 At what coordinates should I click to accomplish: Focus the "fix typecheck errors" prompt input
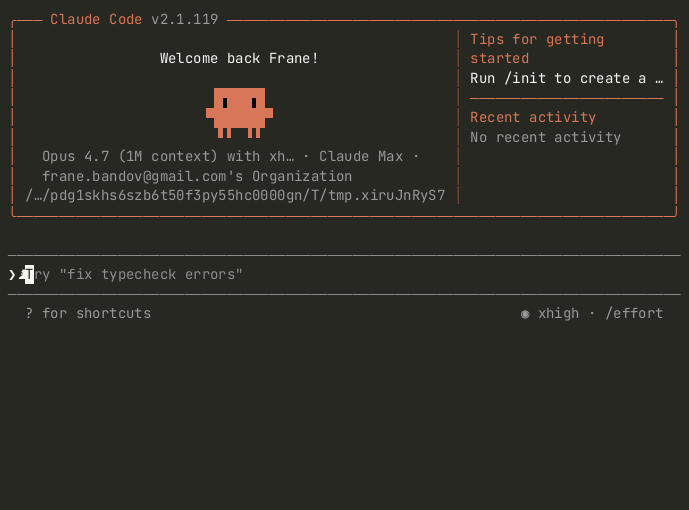pos(344,275)
